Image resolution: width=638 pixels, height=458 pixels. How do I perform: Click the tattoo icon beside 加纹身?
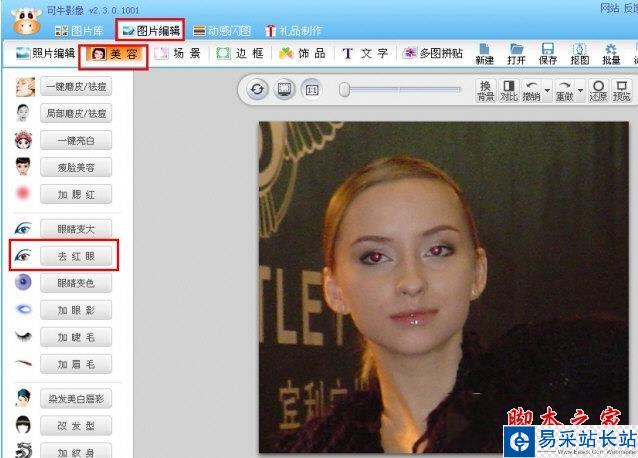click(x=24, y=450)
